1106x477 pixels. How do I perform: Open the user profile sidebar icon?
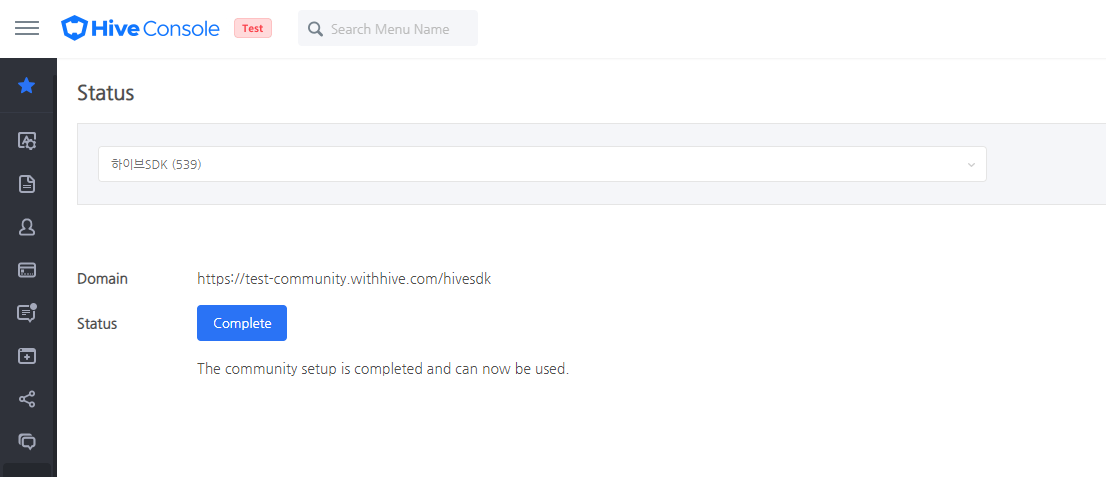point(27,227)
